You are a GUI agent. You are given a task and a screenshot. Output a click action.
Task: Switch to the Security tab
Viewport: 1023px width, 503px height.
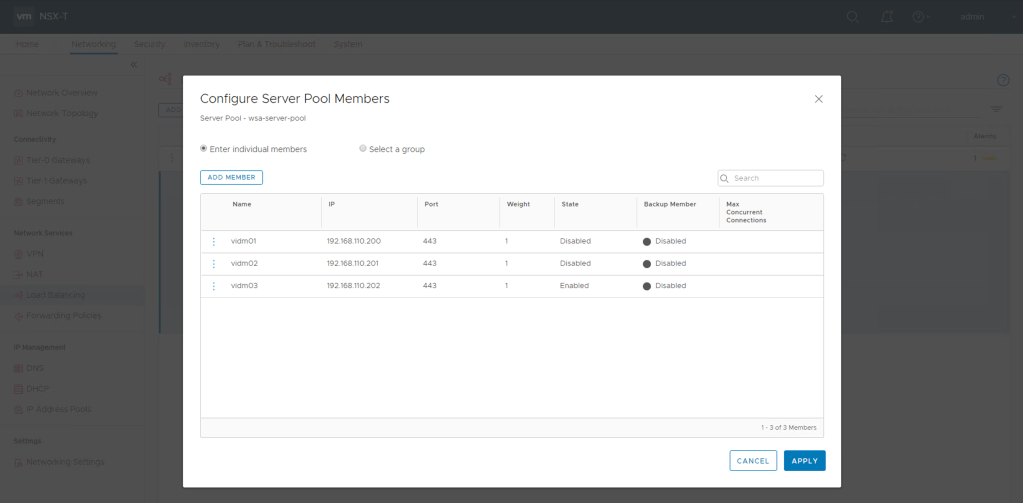tap(149, 44)
